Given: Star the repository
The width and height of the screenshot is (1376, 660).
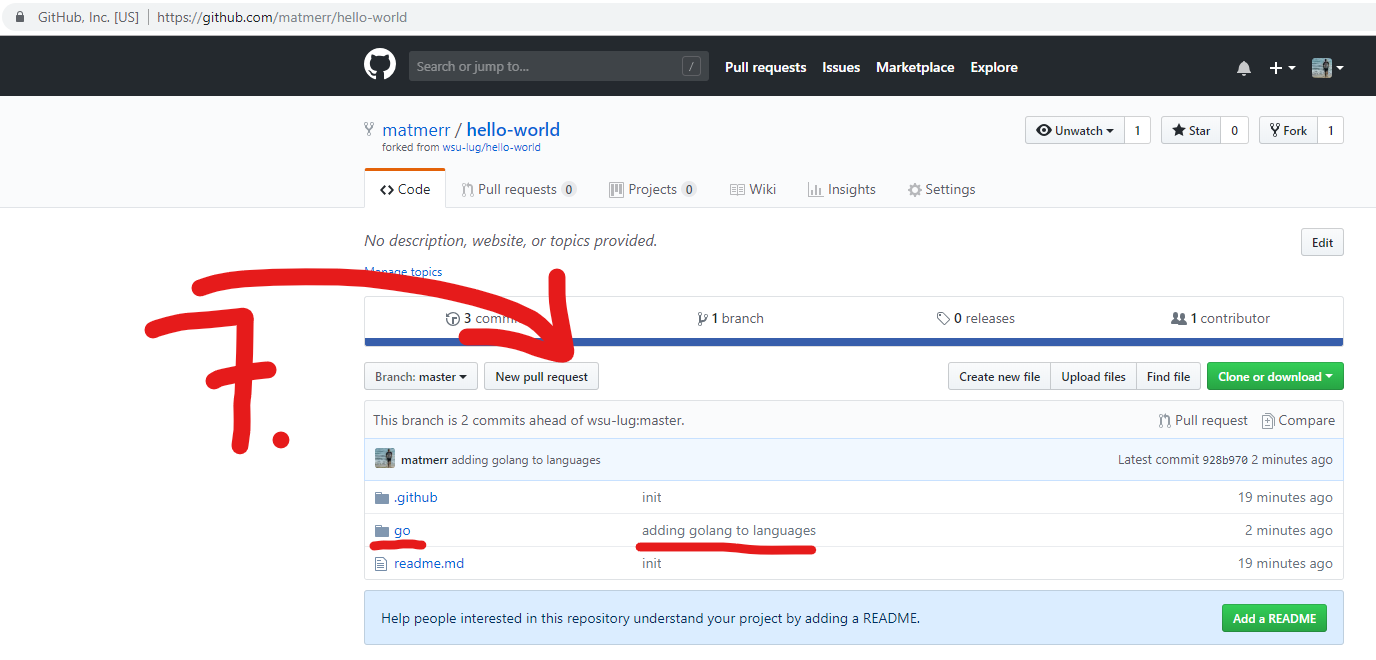Looking at the screenshot, I should [x=1191, y=130].
